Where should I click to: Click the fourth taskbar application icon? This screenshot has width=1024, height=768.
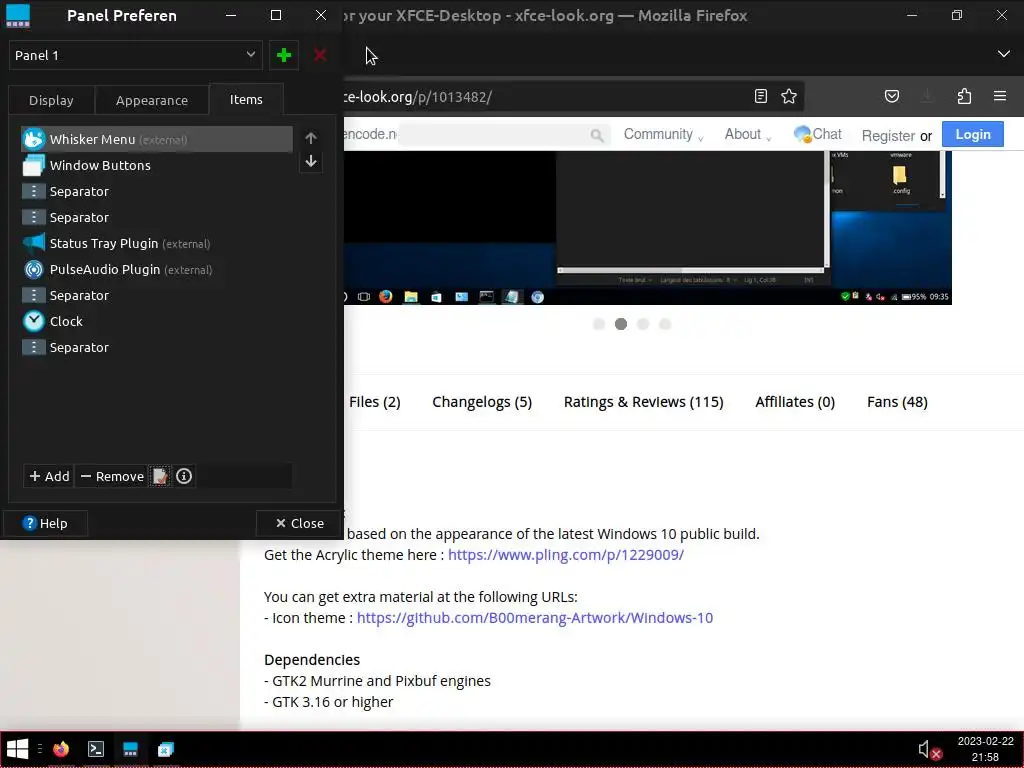pyautogui.click(x=166, y=749)
